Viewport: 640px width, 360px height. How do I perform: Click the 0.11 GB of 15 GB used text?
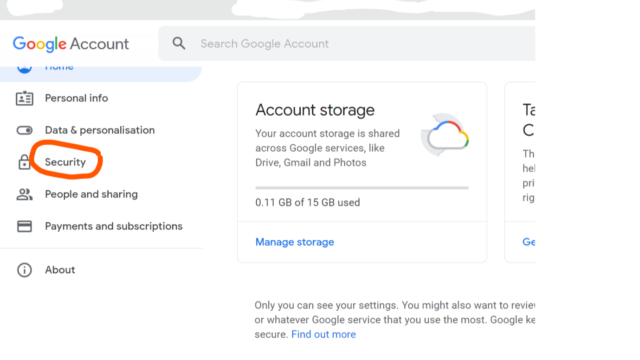pos(308,202)
